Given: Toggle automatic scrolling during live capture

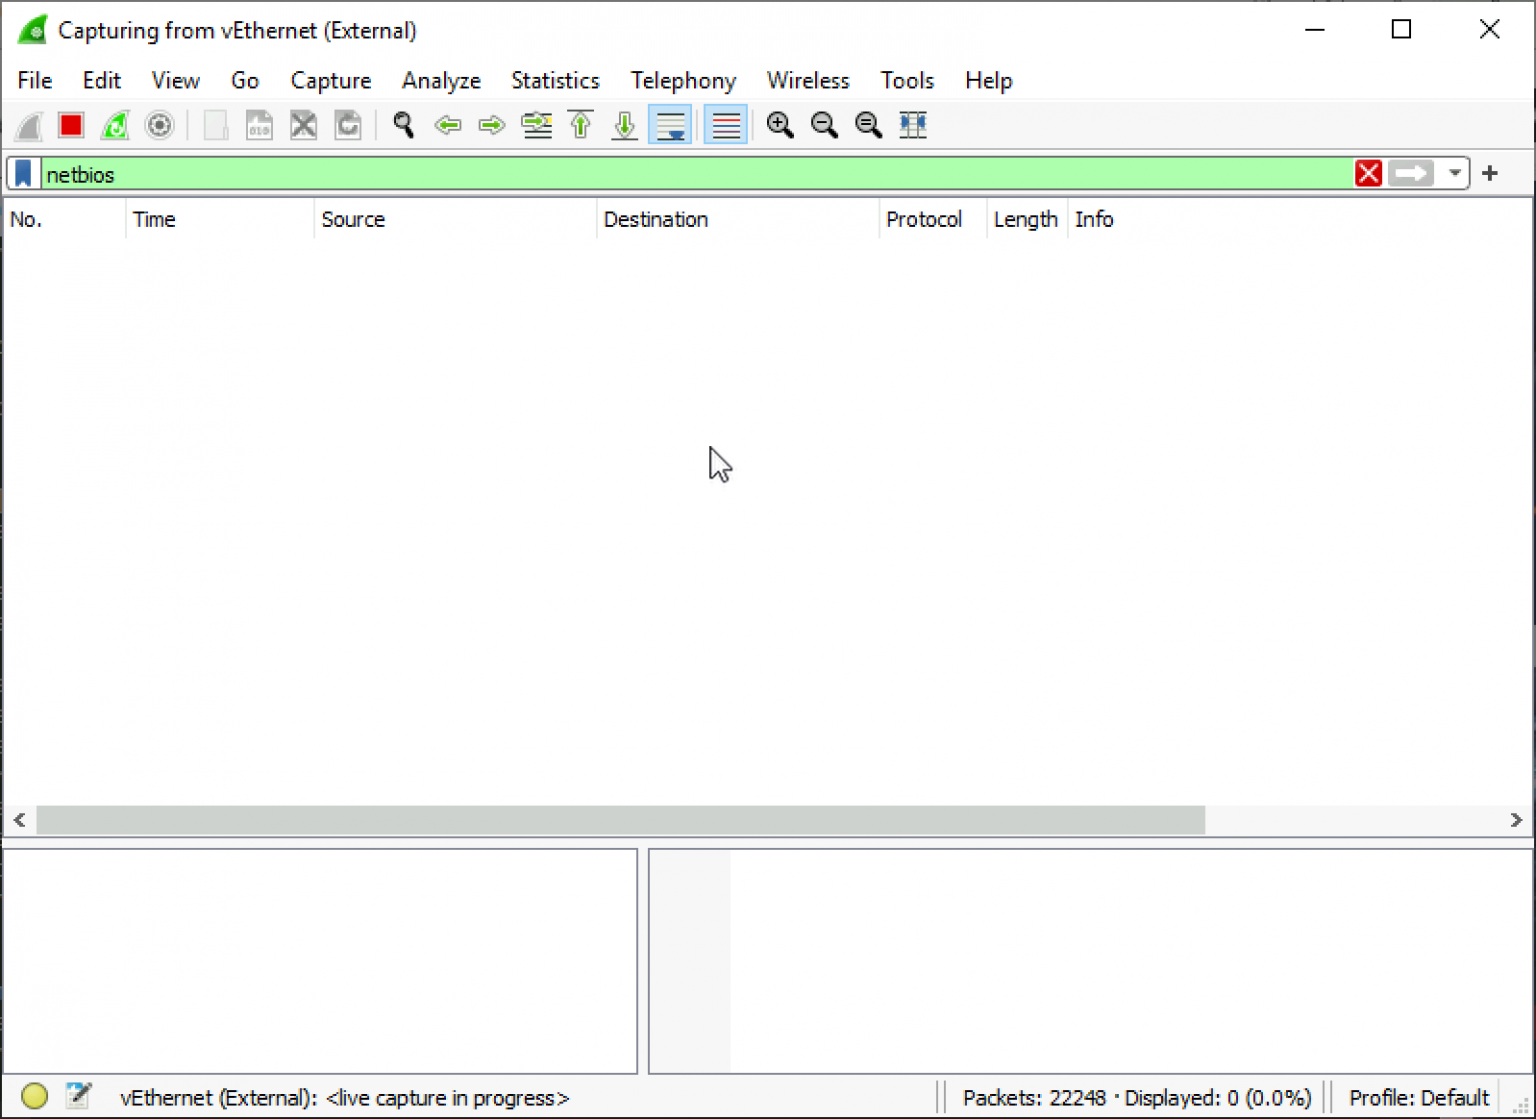Looking at the screenshot, I should click(x=669, y=125).
